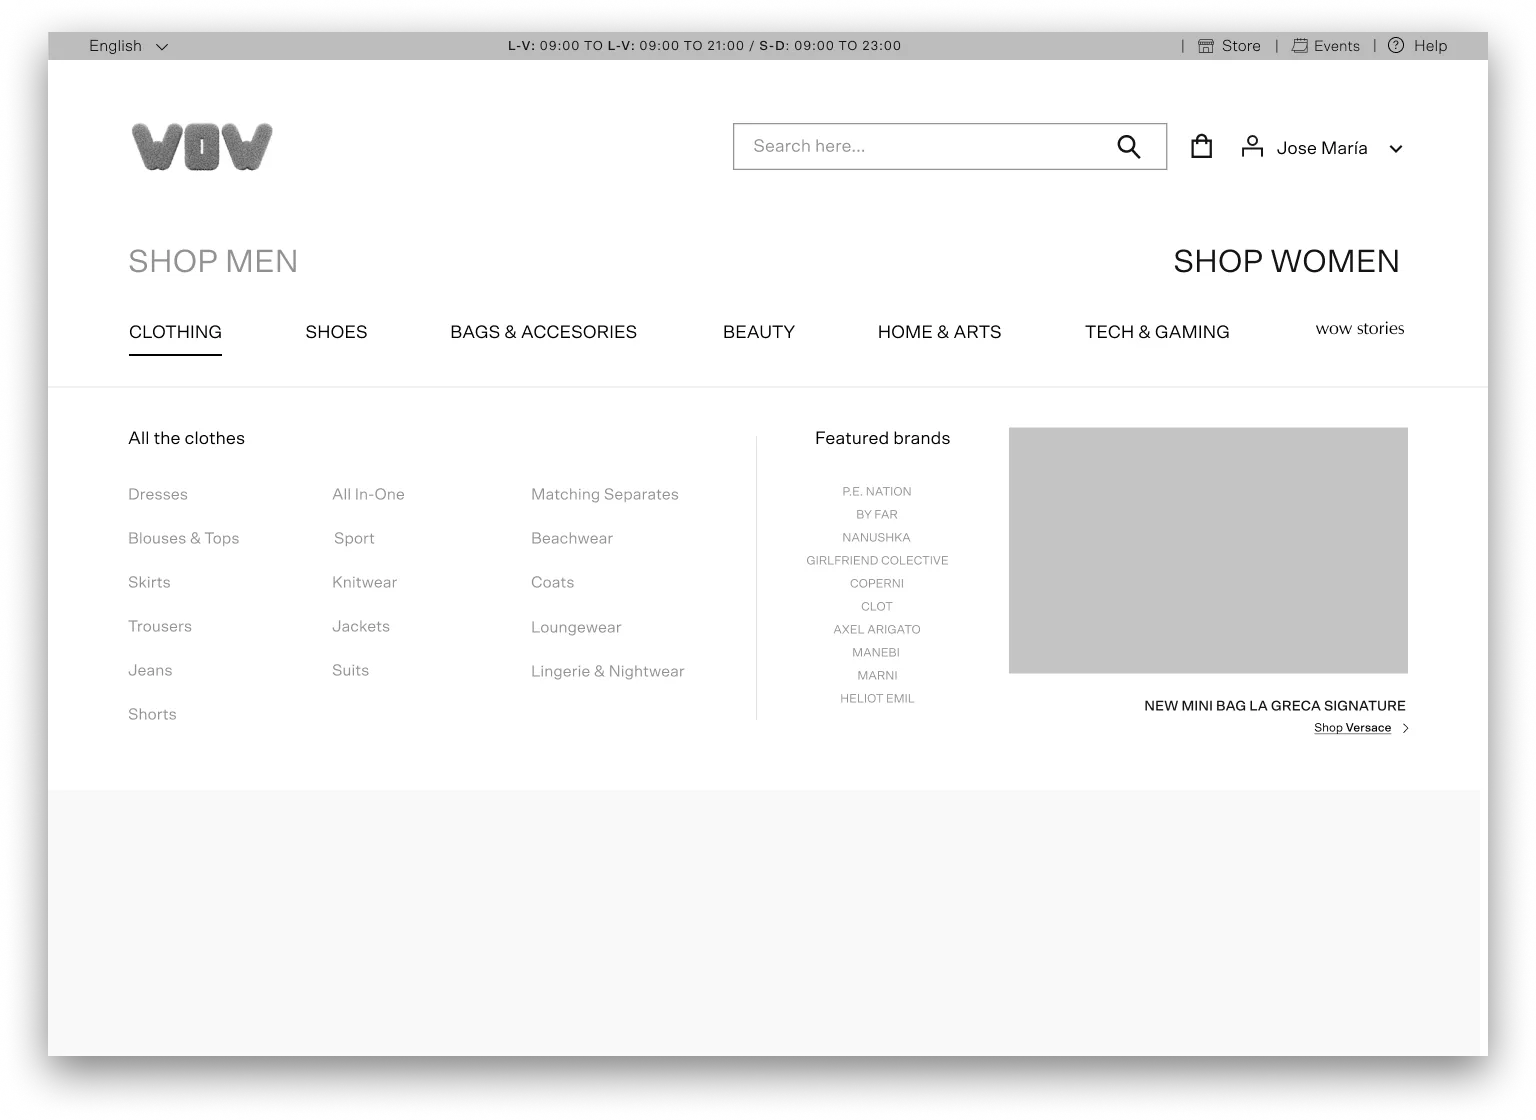Collapse the language selector chevron

pyautogui.click(x=161, y=46)
